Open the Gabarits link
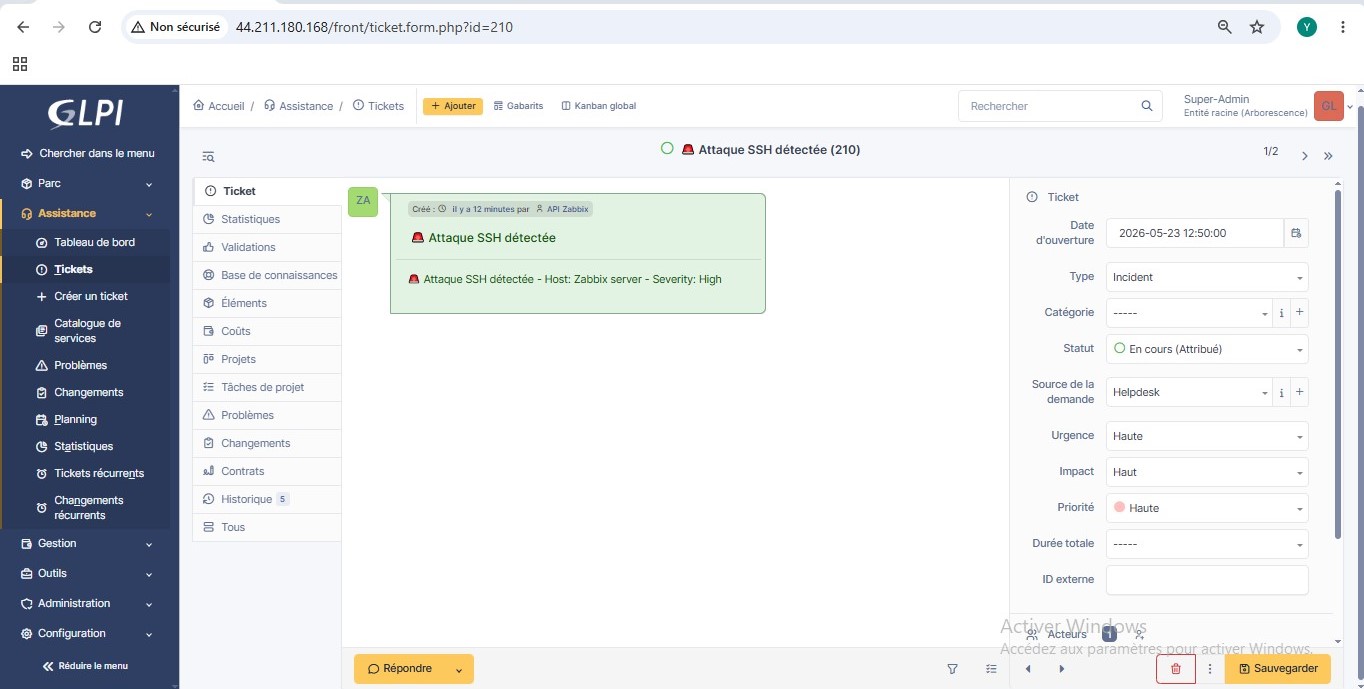This screenshot has width=1364, height=689. coord(519,106)
